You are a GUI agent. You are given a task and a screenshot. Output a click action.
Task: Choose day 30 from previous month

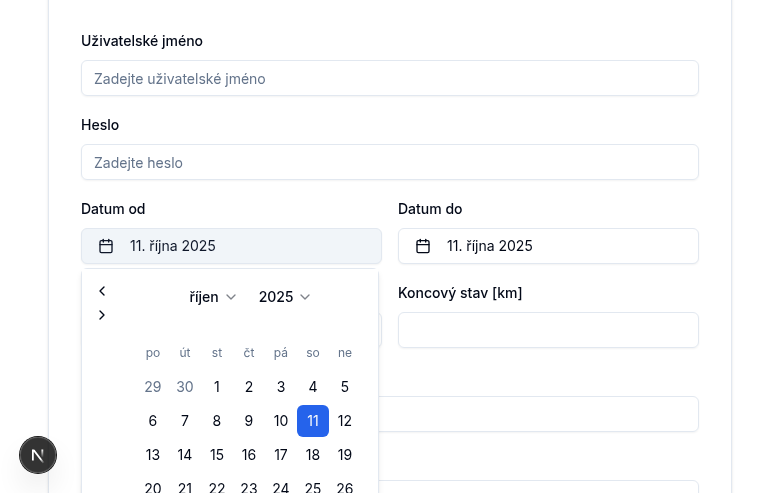point(185,387)
